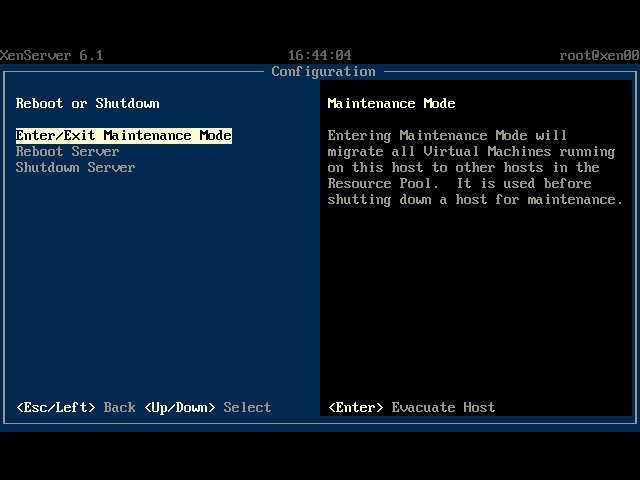Click the Esc/Left Back hint
Image resolution: width=640 pixels, height=480 pixels.
76,407
